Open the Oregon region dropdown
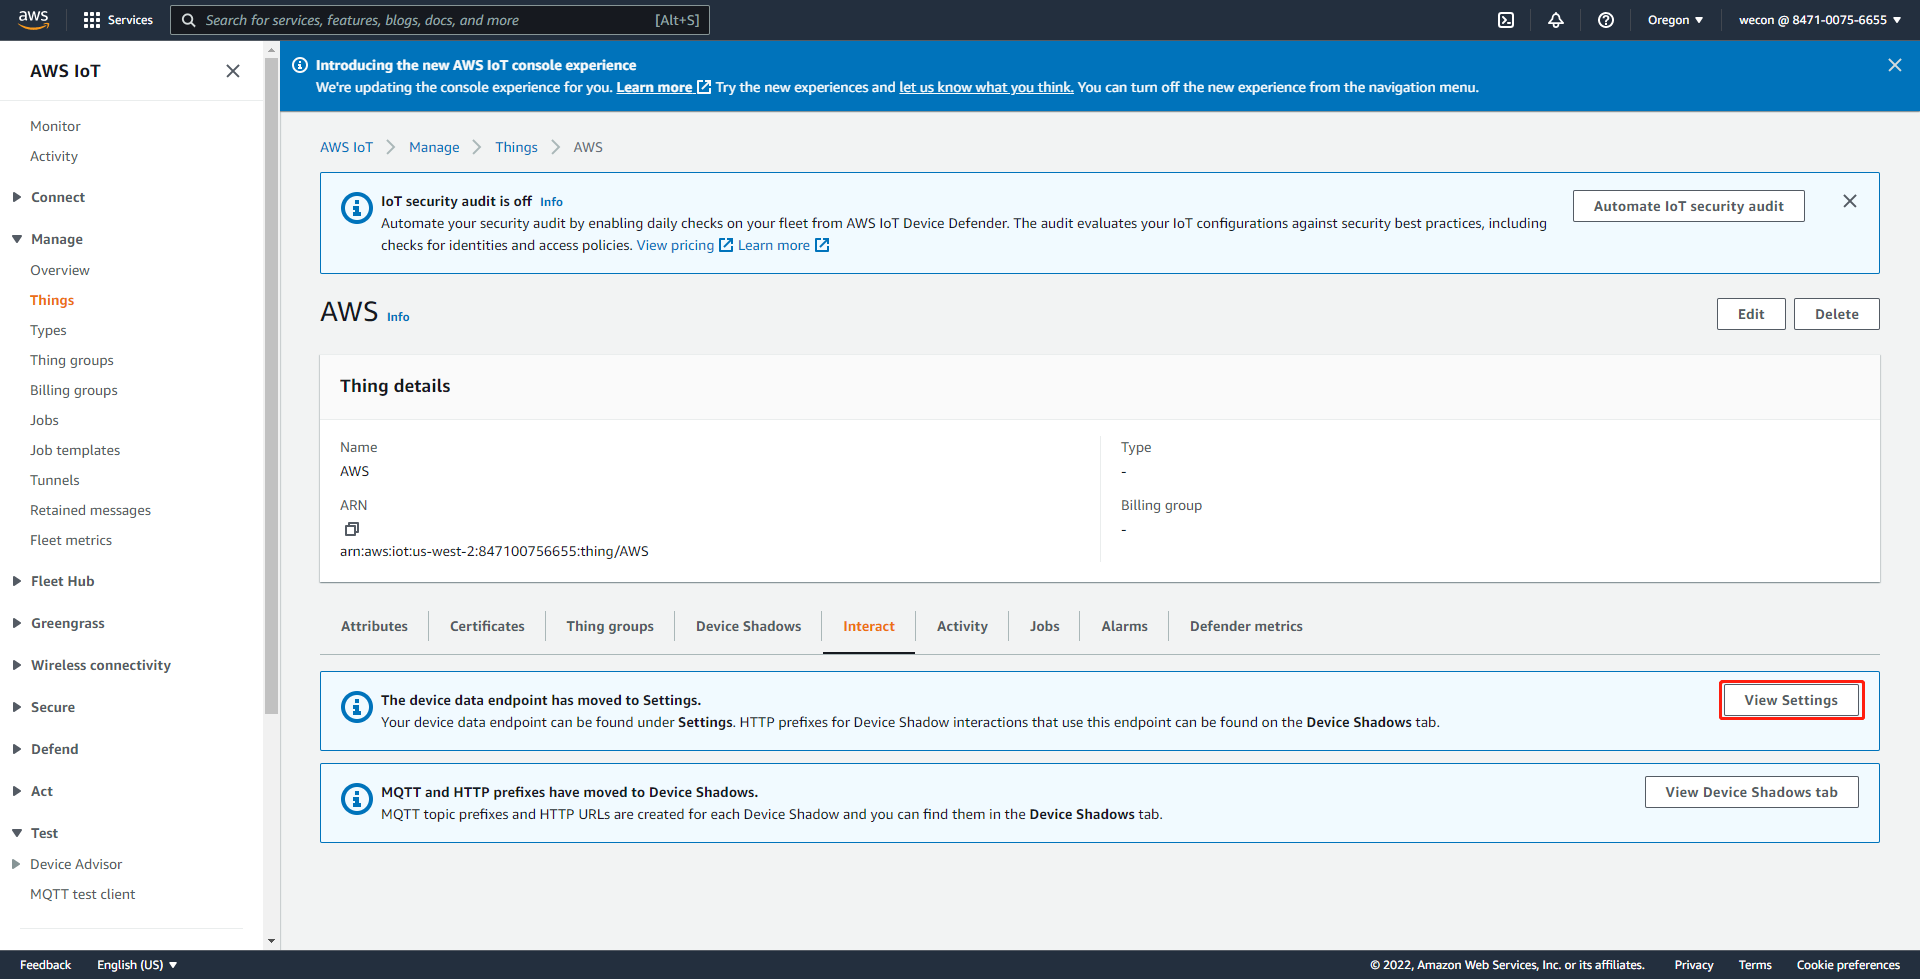This screenshot has height=979, width=1920. coord(1675,20)
